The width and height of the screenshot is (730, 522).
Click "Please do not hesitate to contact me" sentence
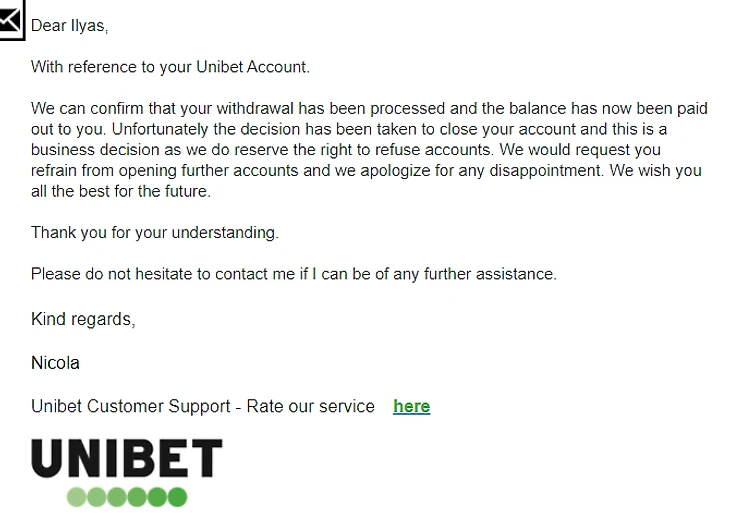tap(163, 274)
